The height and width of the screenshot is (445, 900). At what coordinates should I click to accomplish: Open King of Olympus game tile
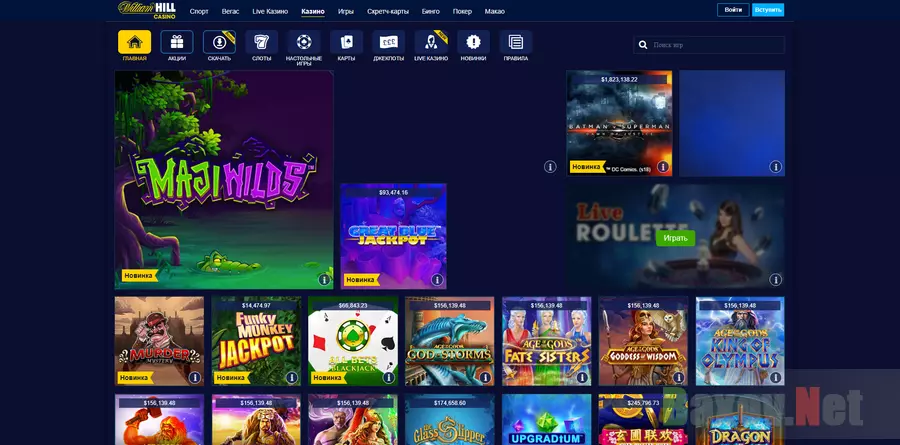tap(740, 341)
